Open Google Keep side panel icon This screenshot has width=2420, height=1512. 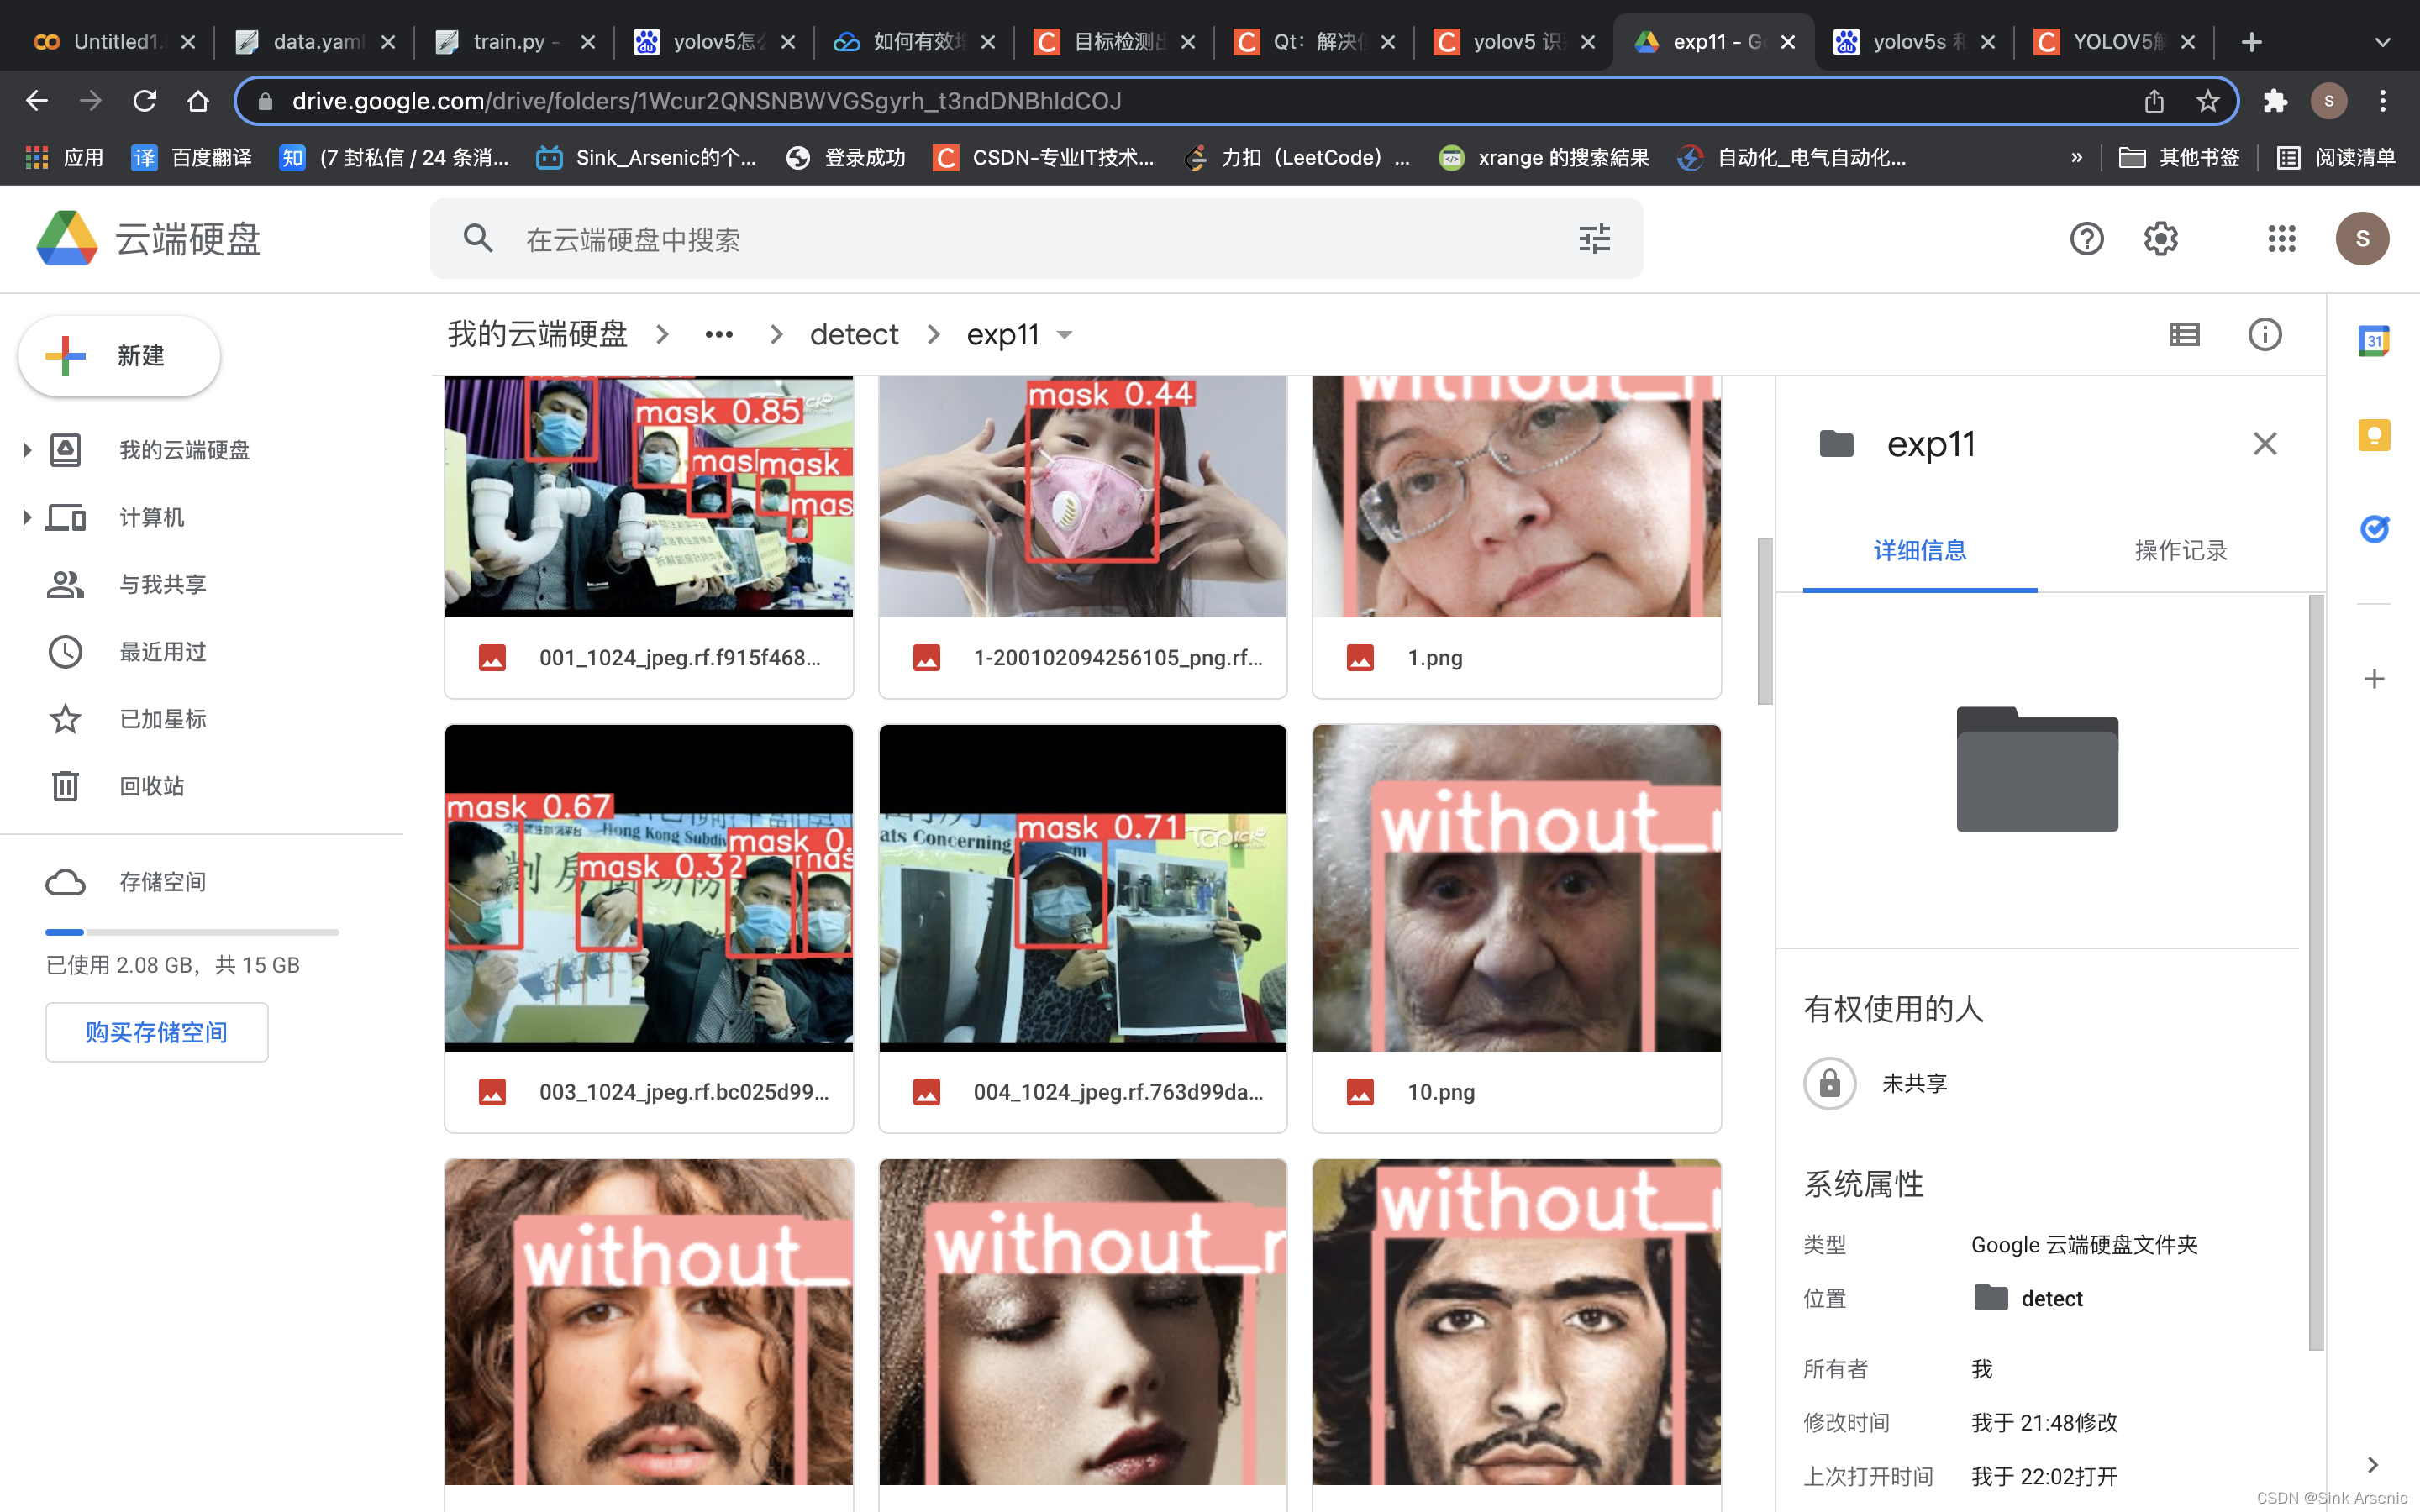click(x=2373, y=435)
